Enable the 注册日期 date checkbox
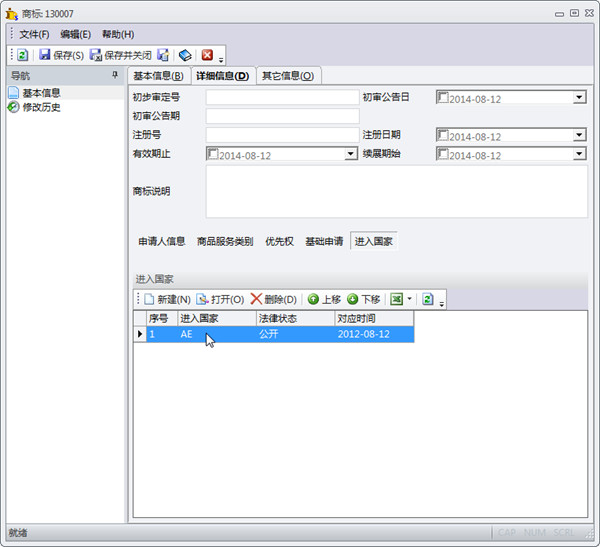 point(443,135)
